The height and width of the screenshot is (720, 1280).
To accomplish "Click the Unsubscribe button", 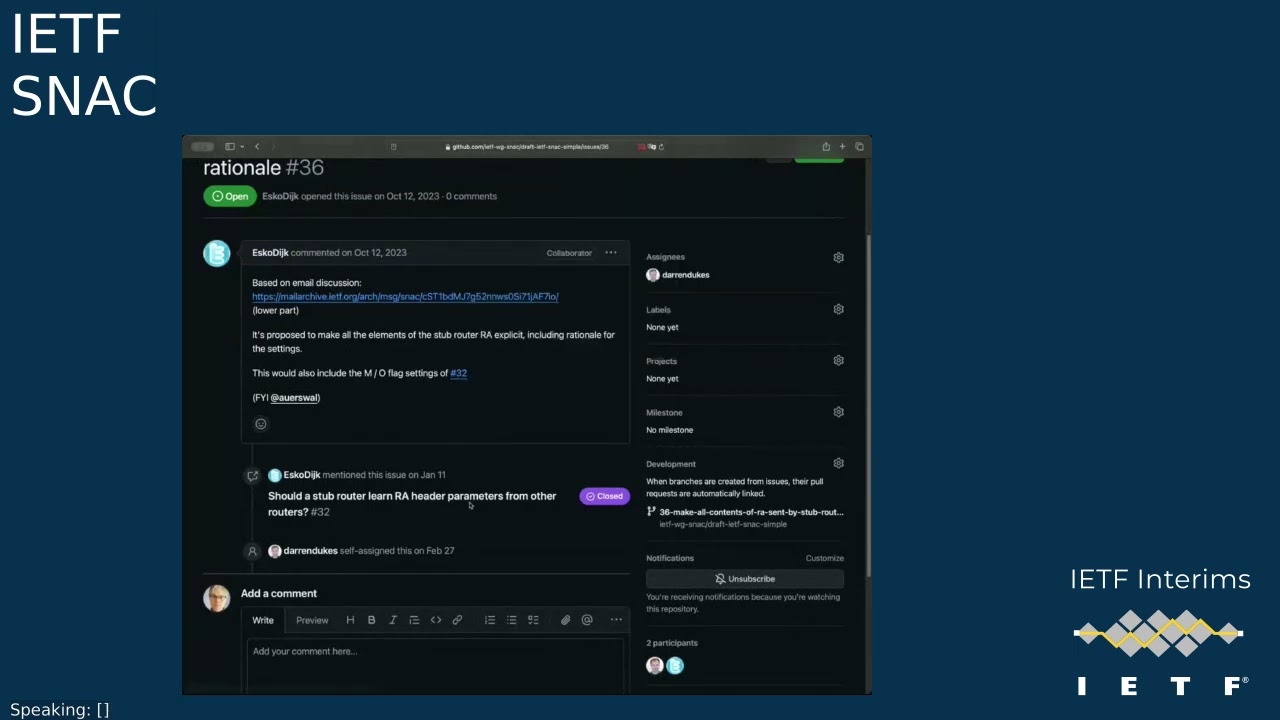I will (745, 579).
